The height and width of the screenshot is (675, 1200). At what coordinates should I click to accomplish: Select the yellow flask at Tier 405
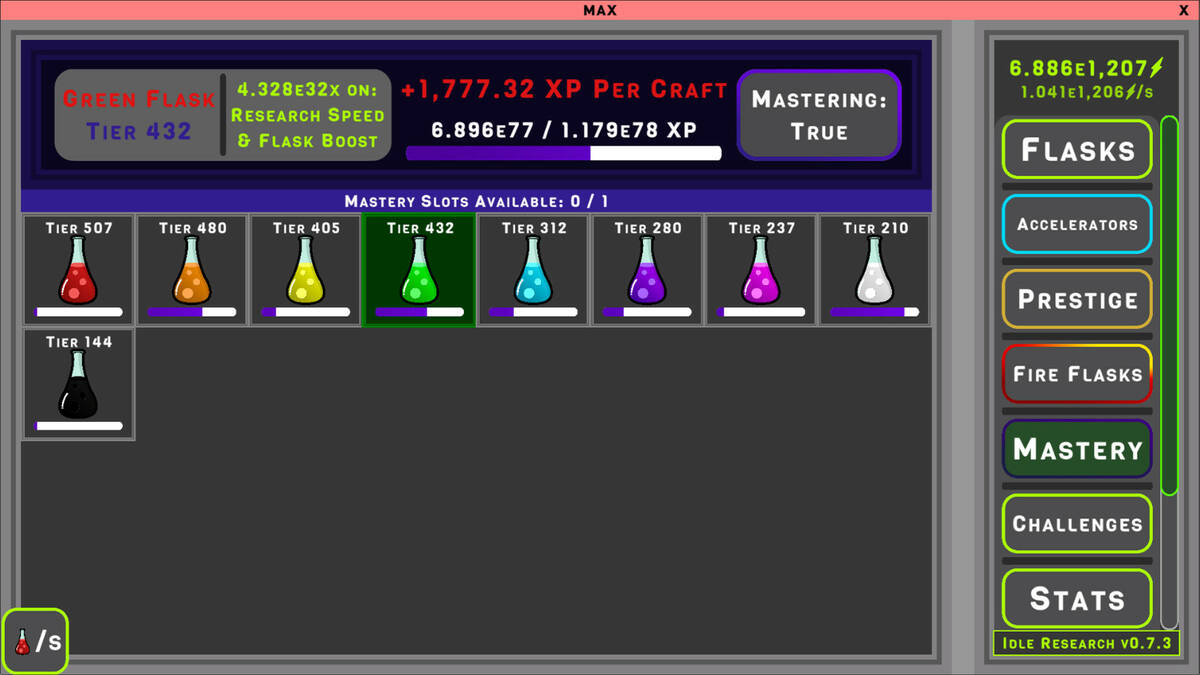(x=306, y=270)
